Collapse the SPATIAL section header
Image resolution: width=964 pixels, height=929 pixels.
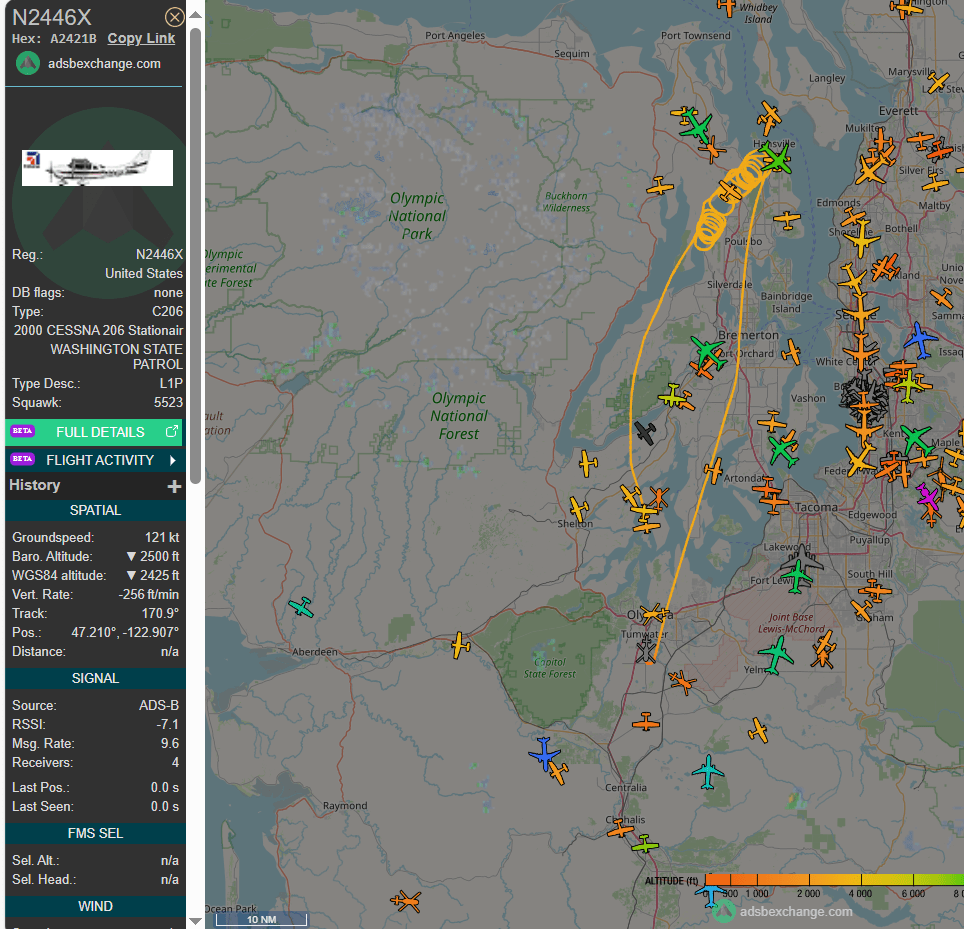coord(95,510)
